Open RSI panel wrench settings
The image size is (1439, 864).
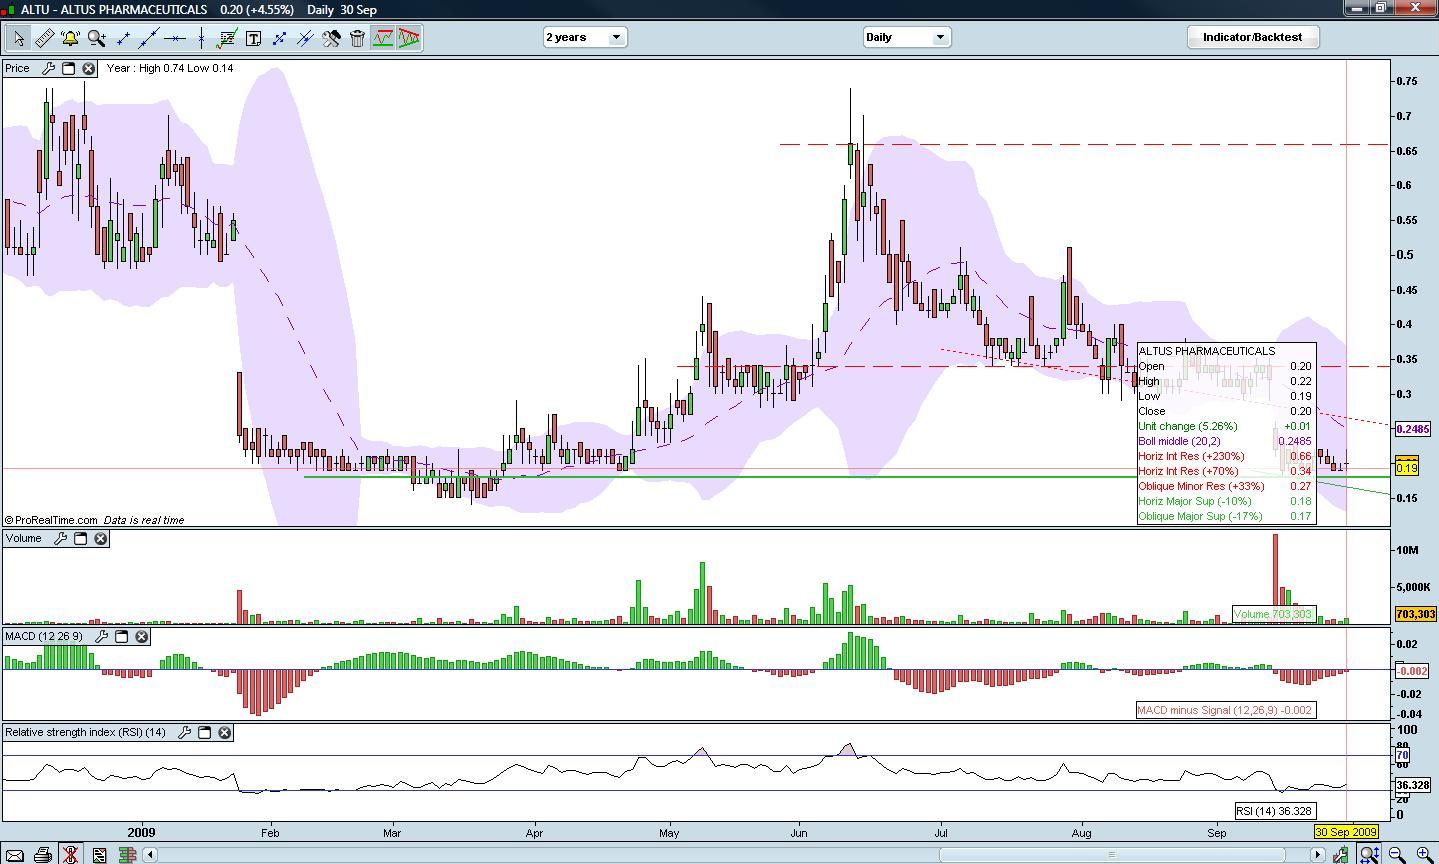[184, 732]
